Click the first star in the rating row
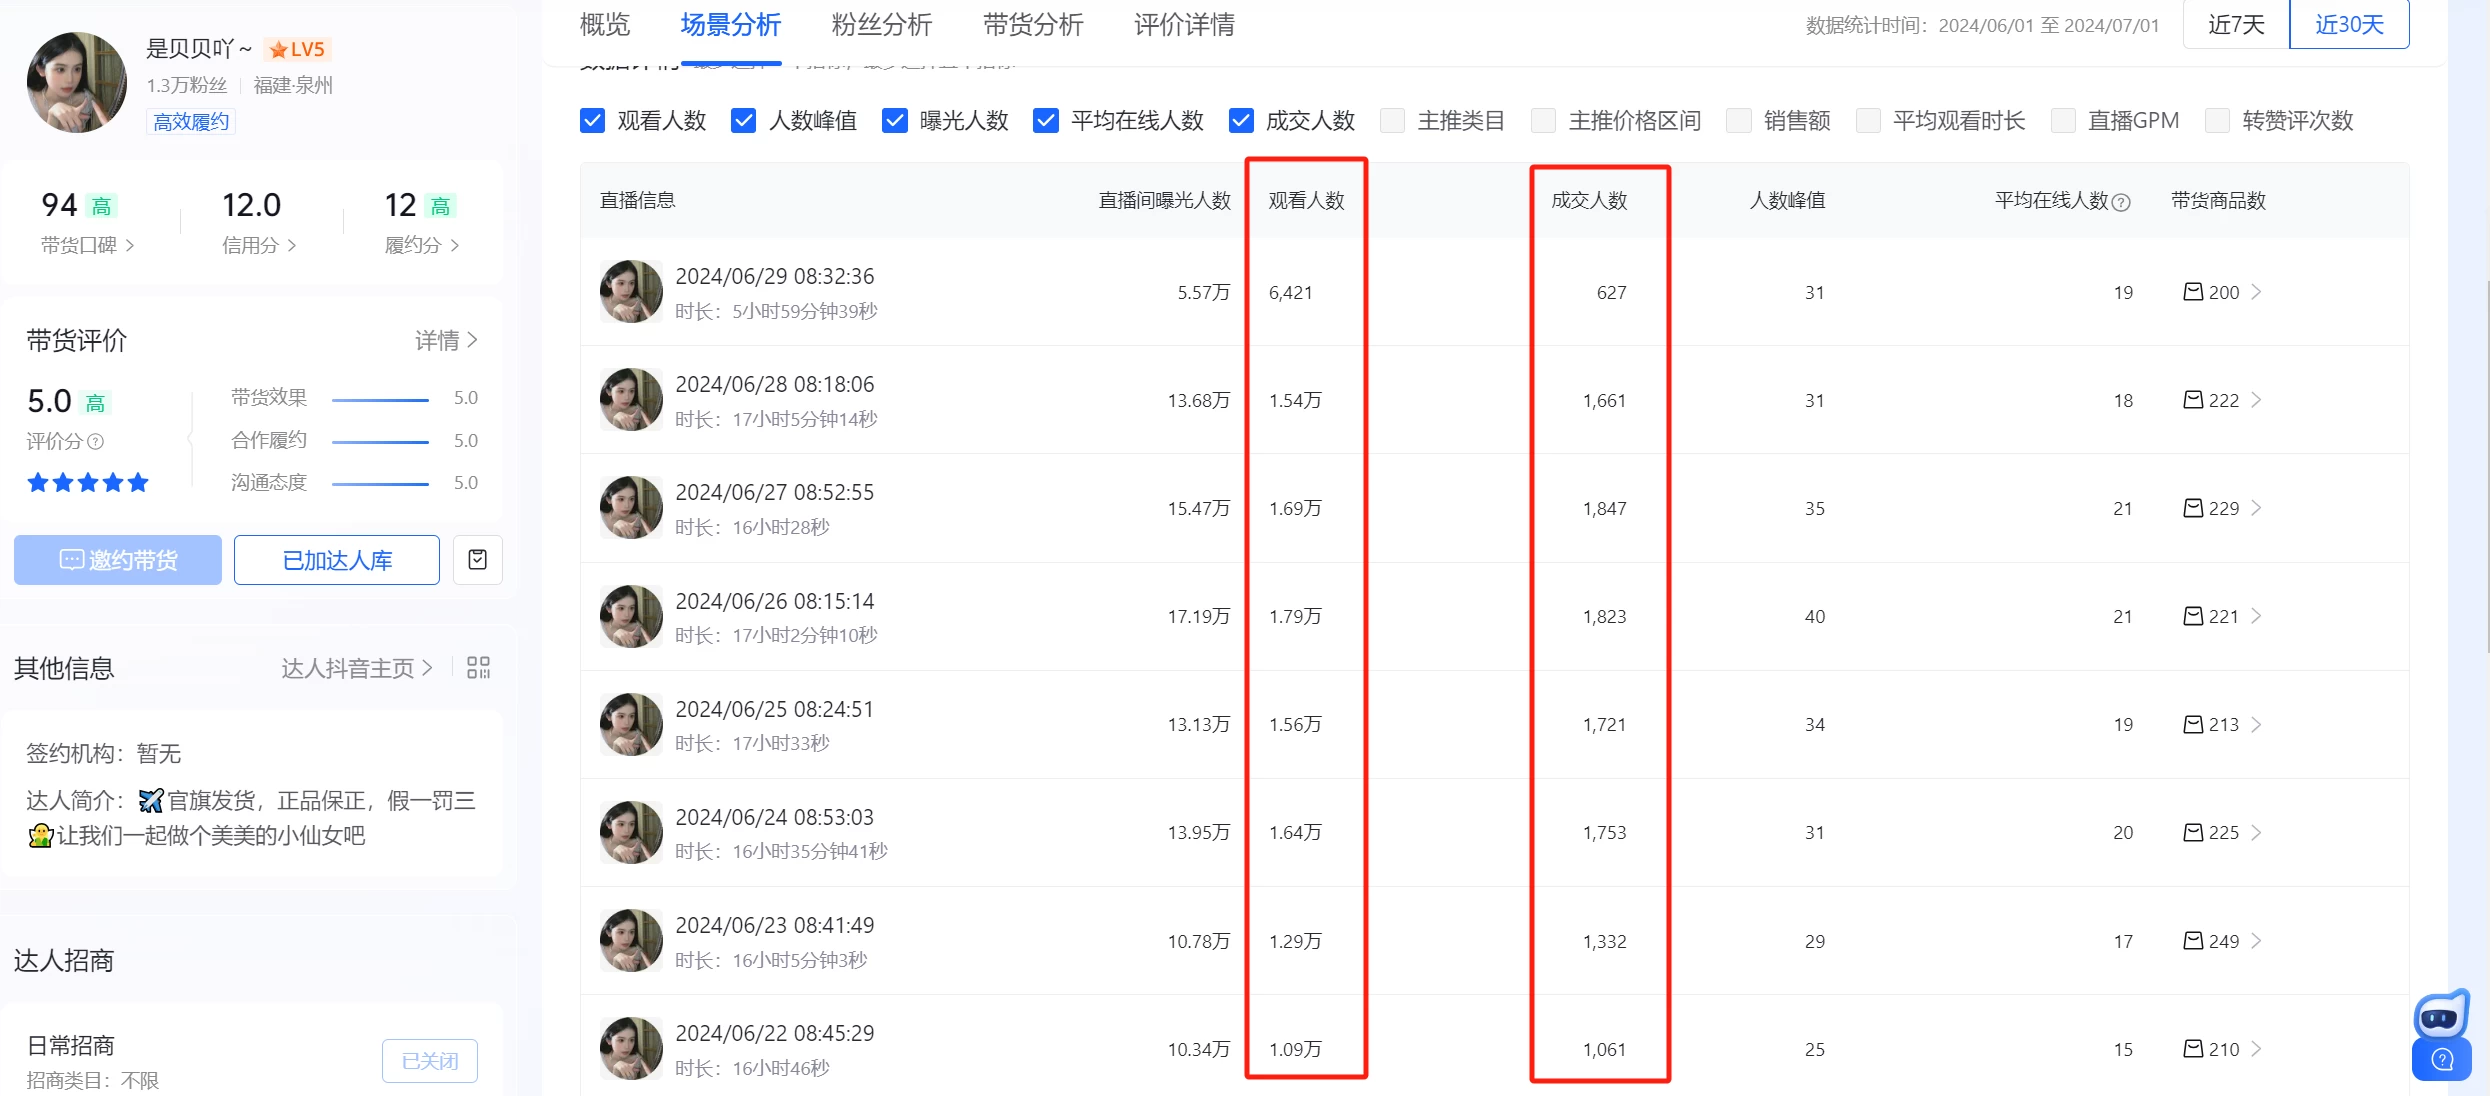 click(38, 482)
